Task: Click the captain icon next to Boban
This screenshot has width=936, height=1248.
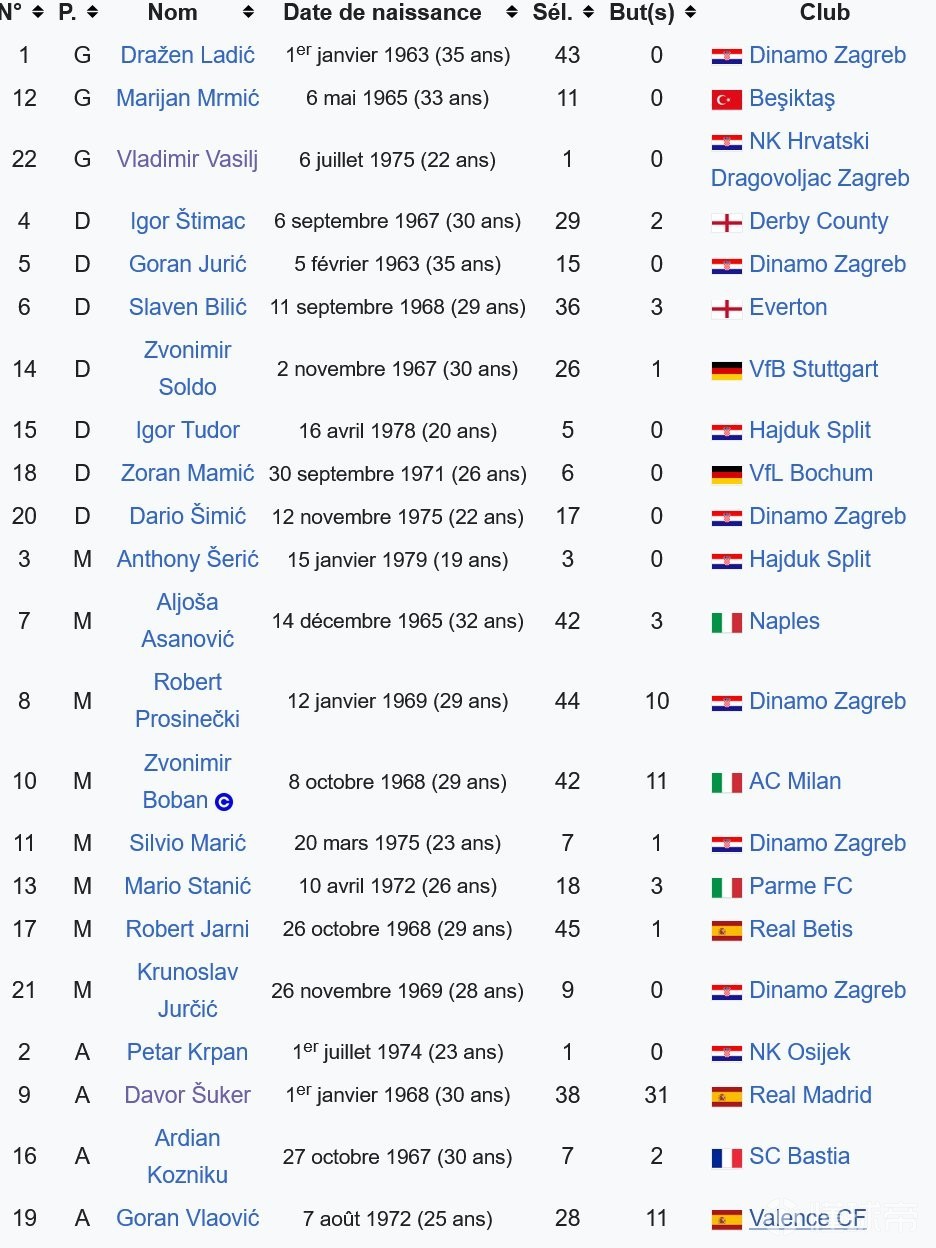Action: [x=225, y=801]
